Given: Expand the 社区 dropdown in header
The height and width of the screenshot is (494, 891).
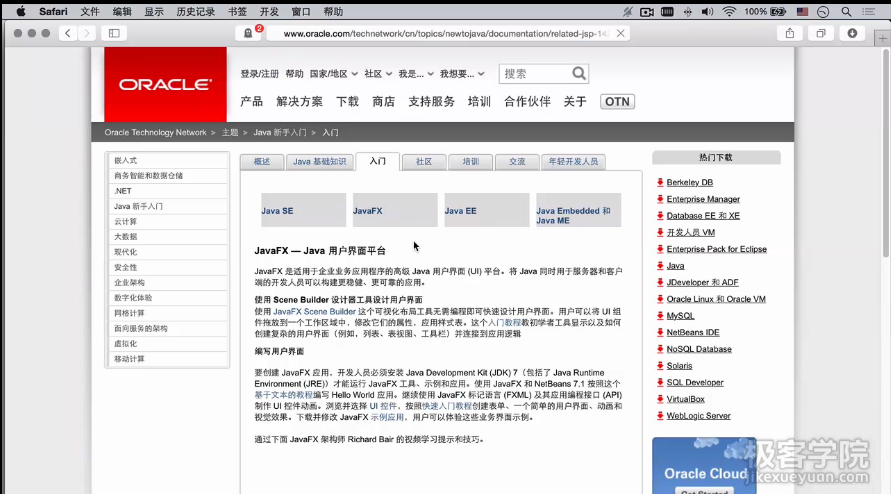Looking at the screenshot, I should click(378, 74).
